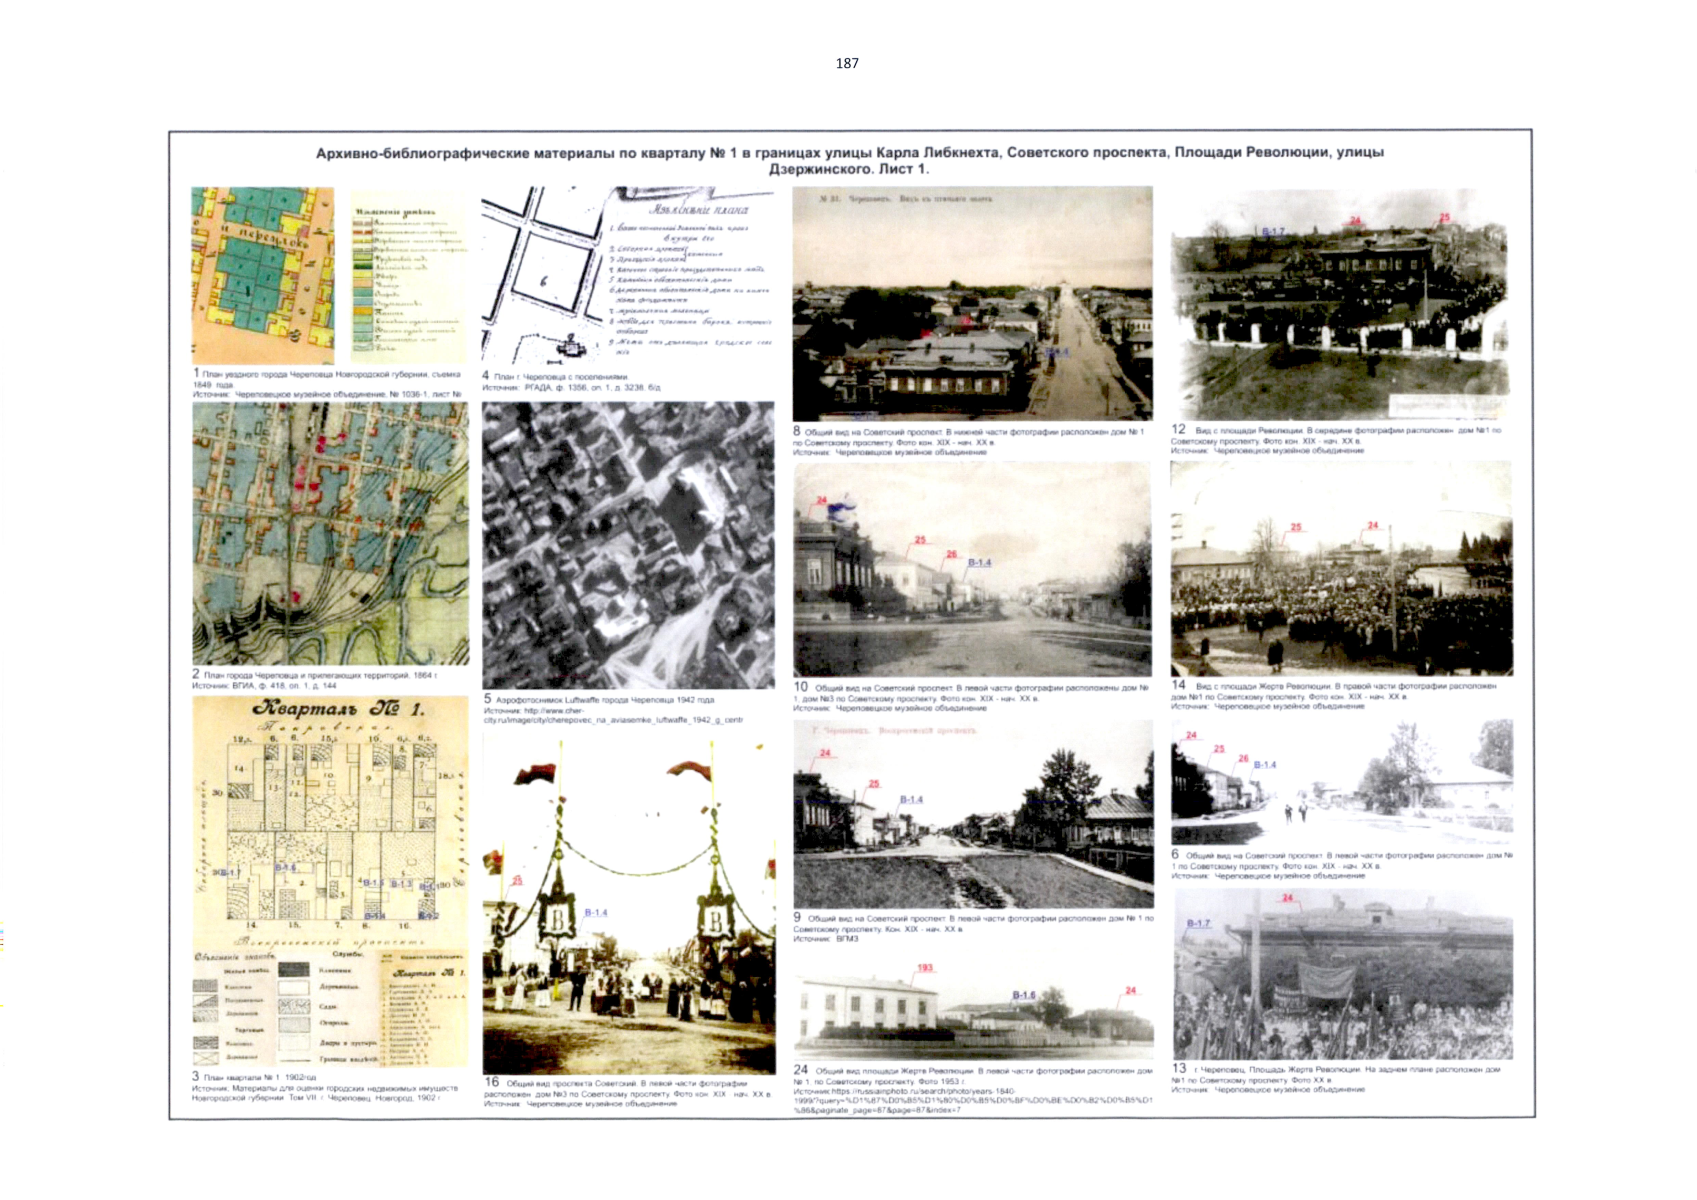Image resolution: width=1697 pixels, height=1200 pixels.
Task: Select photo 10 of Sovetsky prospect street
Action: (x=972, y=569)
